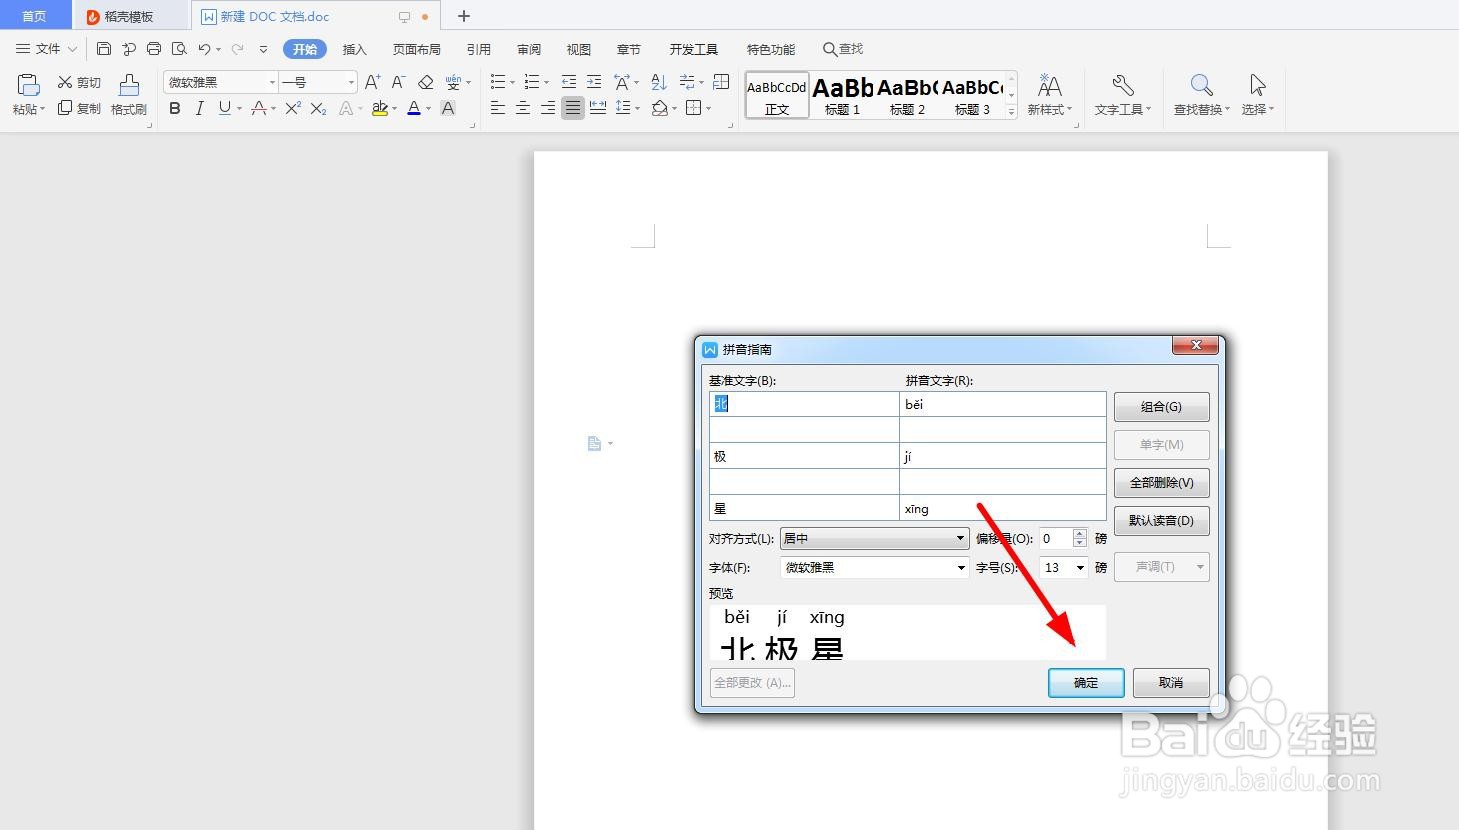
Task: Click Delete All (全部删除(V)) button
Action: coord(1161,482)
